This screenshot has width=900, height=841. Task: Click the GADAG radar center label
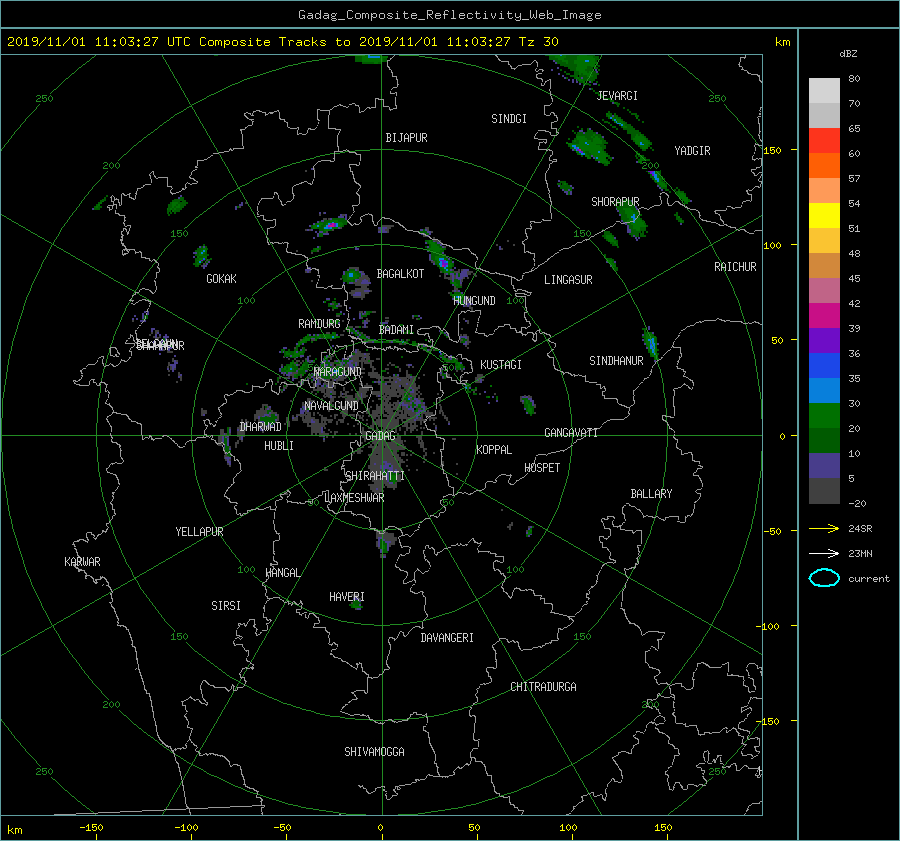coord(380,436)
